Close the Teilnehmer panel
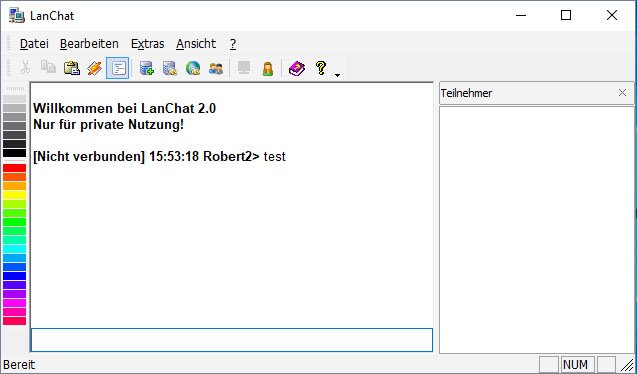 point(622,93)
